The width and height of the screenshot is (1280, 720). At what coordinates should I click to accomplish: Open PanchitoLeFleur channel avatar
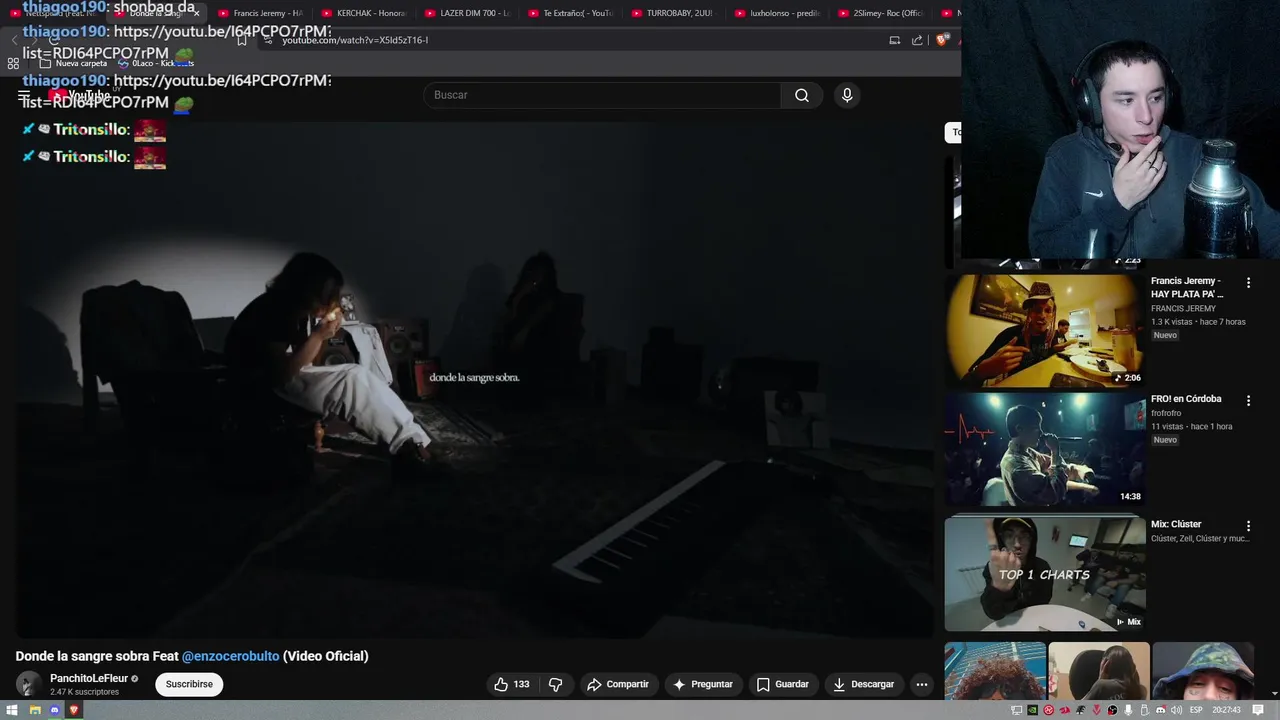28,684
